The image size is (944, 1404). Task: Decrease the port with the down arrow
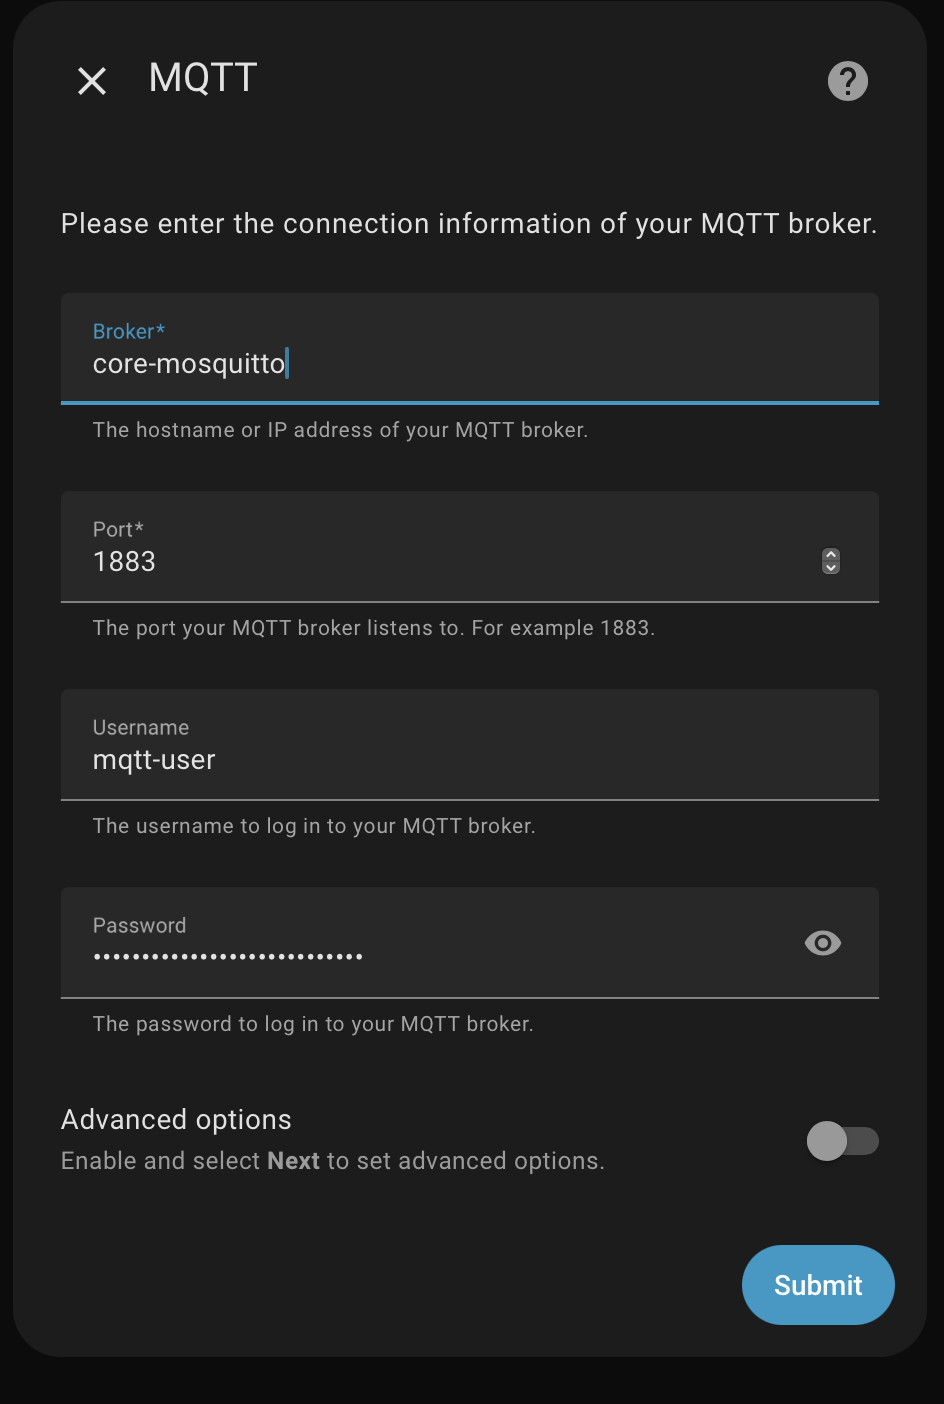[831, 568]
